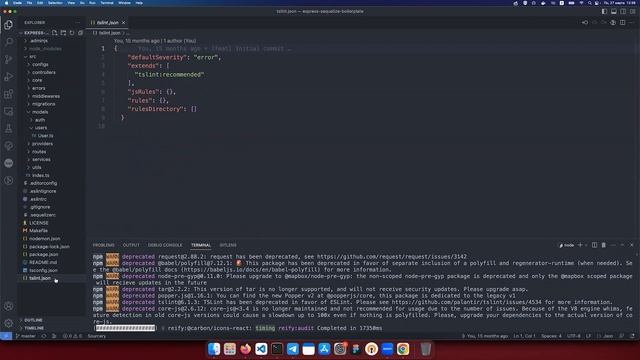
Task: Split the editor right
Action: coord(622,23)
